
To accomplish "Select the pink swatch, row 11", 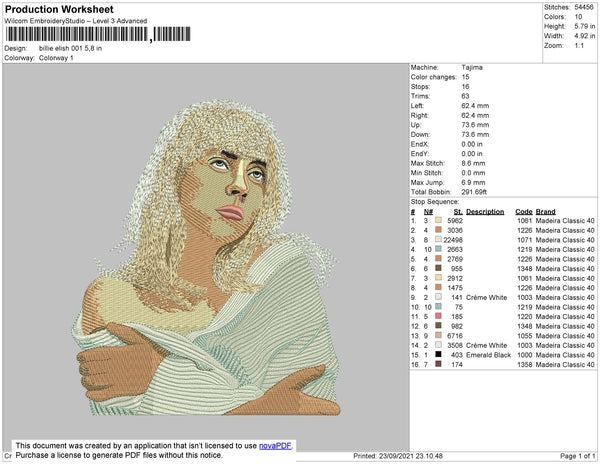I will (439, 316).
